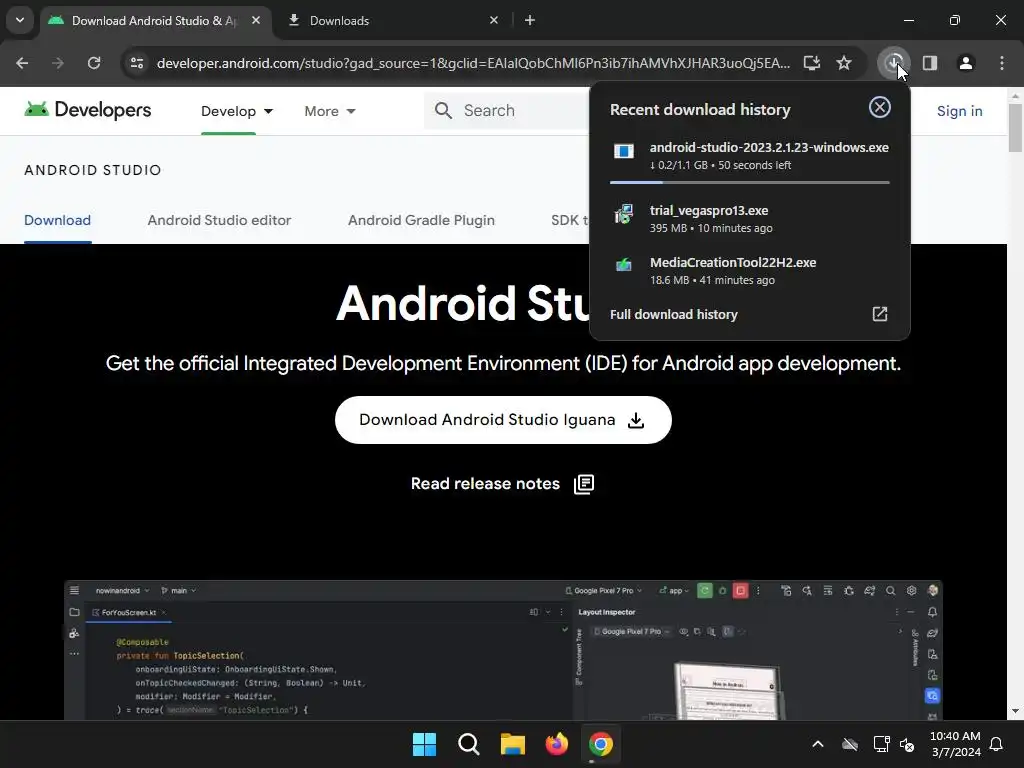Screen dimensions: 1024x768
Task: Click Chrome icon in the taskbar
Action: (x=601, y=744)
